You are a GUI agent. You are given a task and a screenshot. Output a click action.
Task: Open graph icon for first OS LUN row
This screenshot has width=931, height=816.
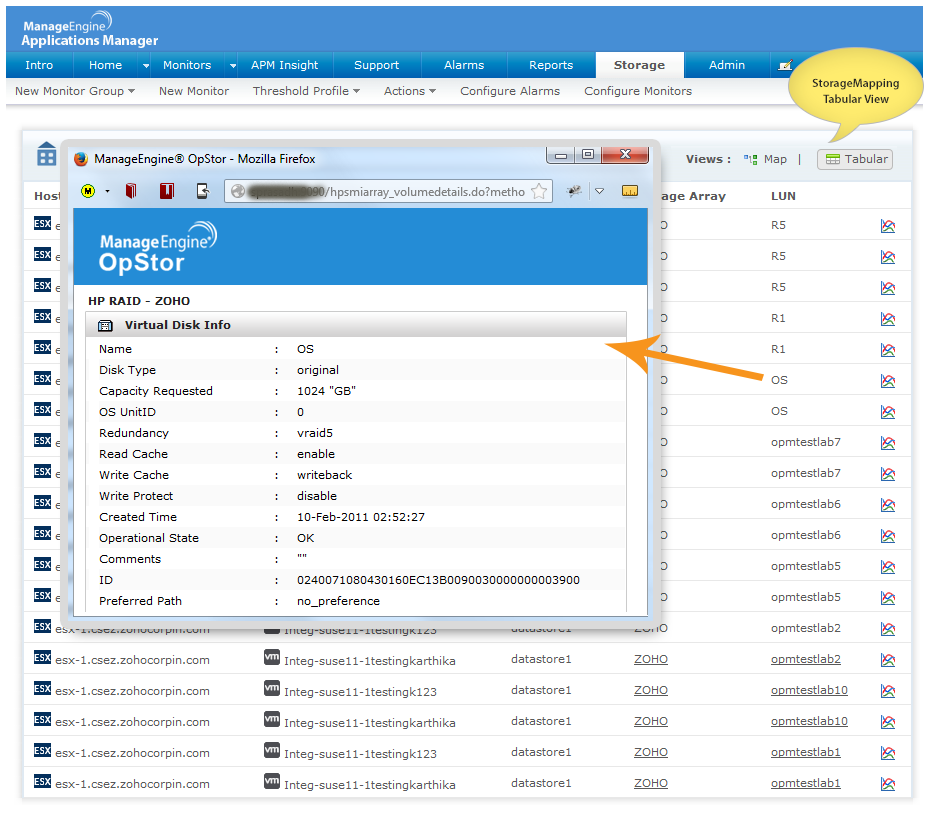[888, 381]
